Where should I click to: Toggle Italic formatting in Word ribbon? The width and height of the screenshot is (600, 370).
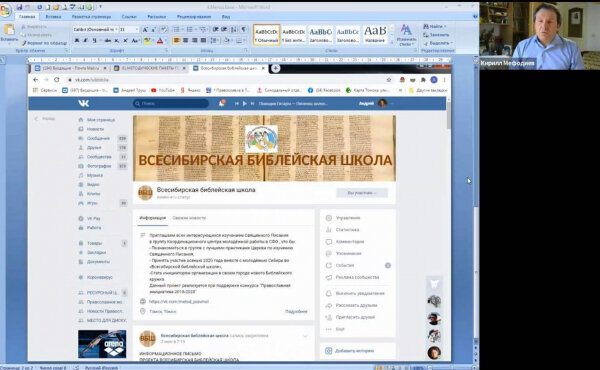point(85,40)
